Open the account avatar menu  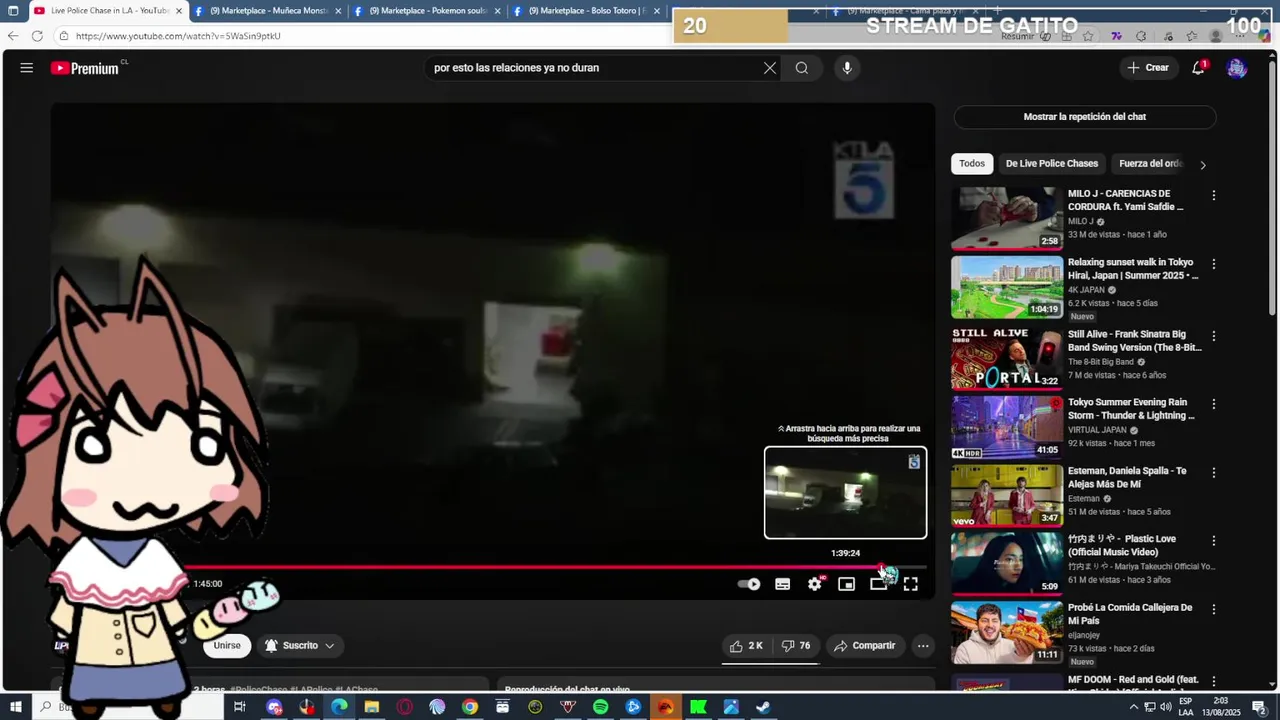[x=1237, y=68]
